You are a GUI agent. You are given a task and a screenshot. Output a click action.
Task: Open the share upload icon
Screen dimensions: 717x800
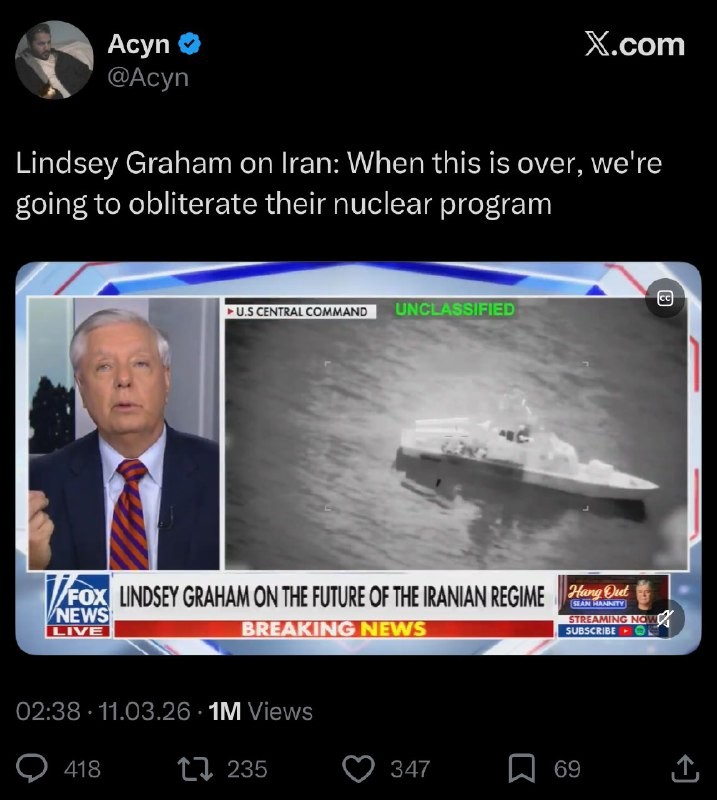685,768
